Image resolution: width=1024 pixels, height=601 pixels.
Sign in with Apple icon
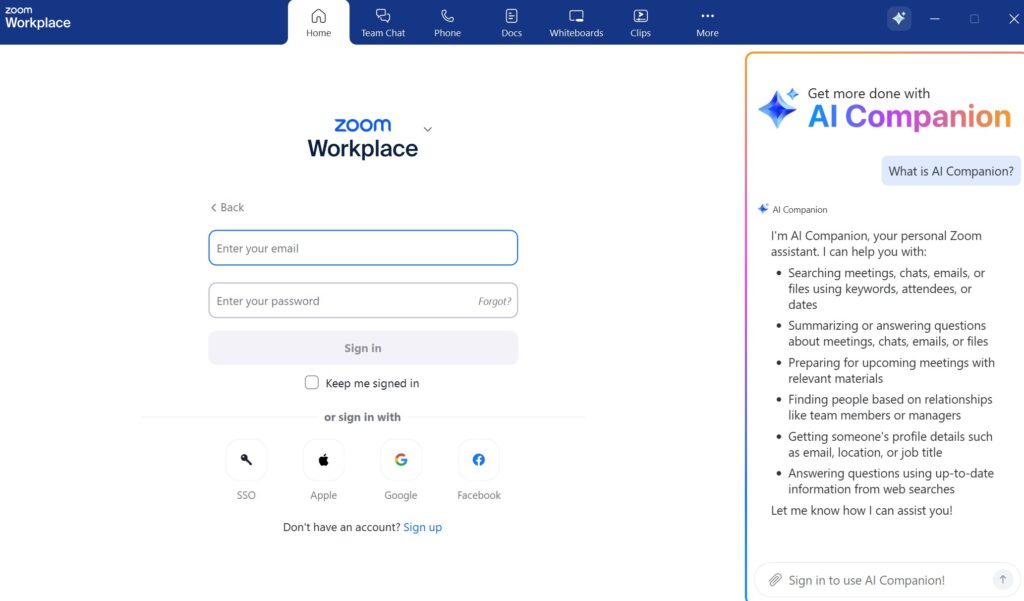pos(323,460)
